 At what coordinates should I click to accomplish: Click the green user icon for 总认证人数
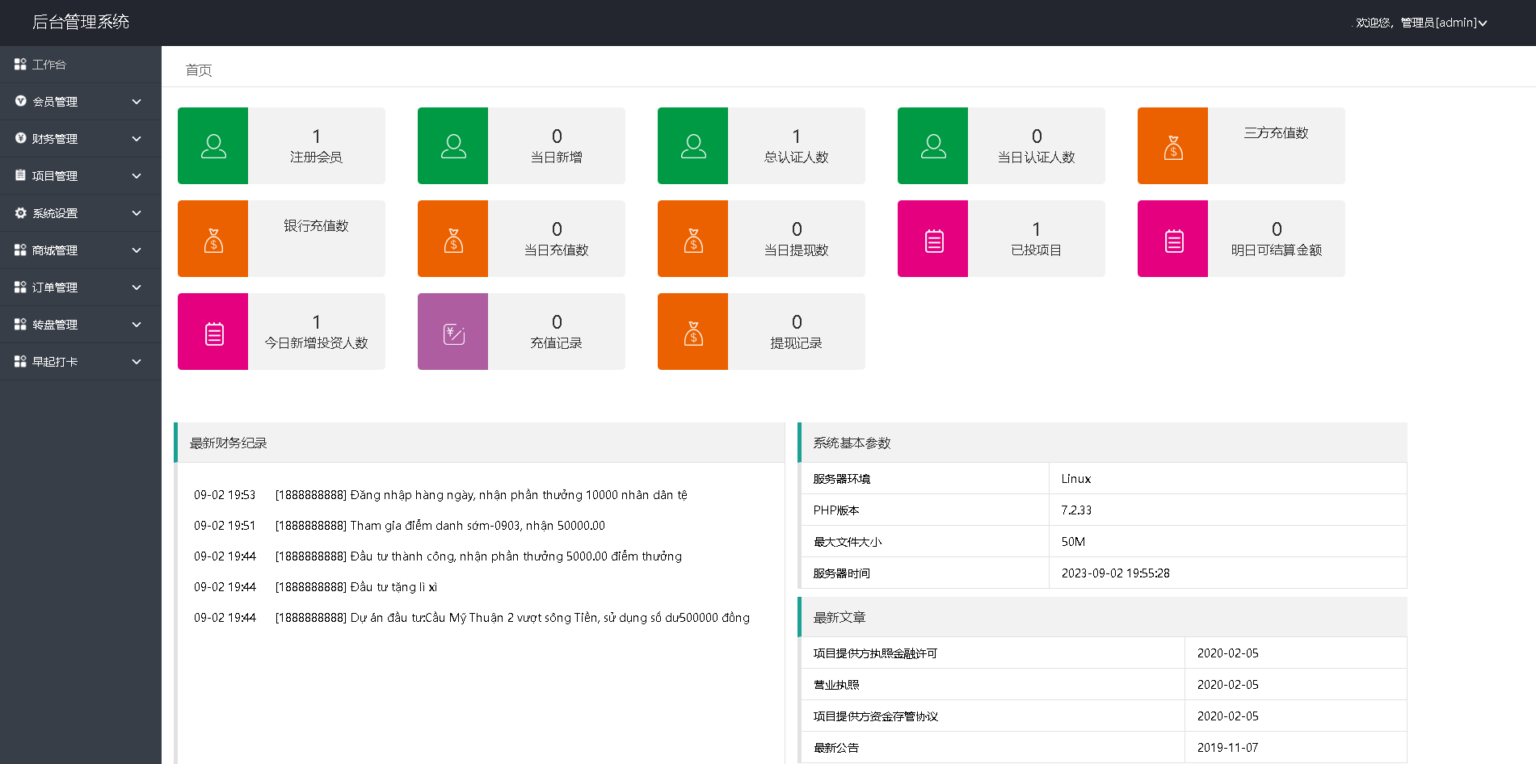(x=693, y=146)
